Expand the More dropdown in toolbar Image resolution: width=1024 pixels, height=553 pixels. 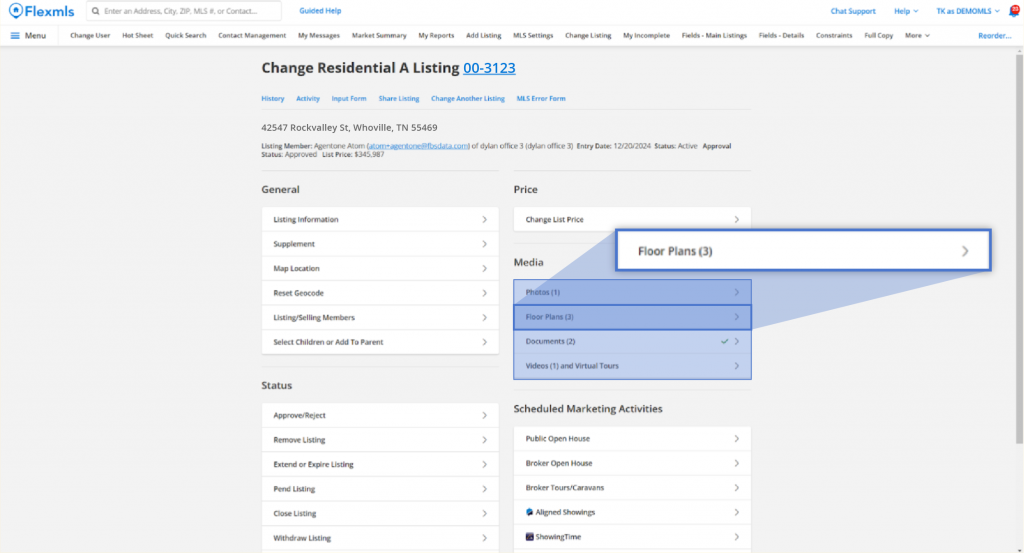coord(917,35)
